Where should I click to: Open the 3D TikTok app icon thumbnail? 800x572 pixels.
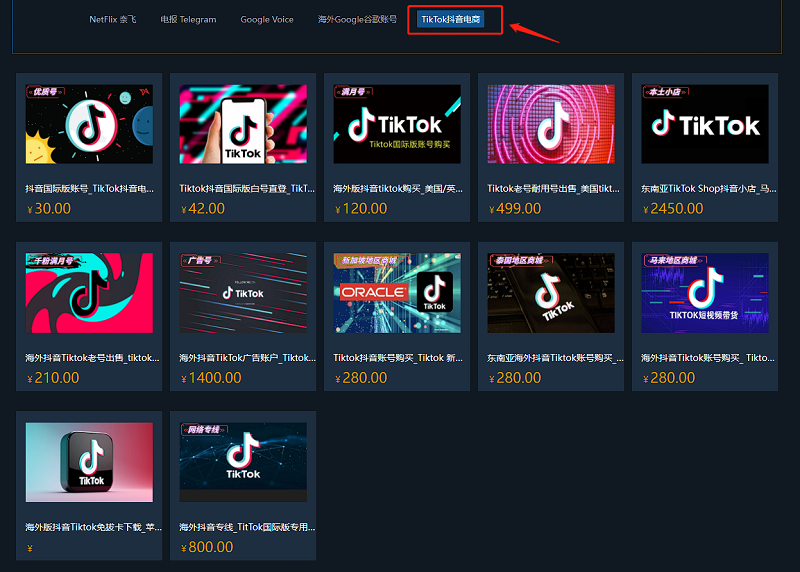89,462
